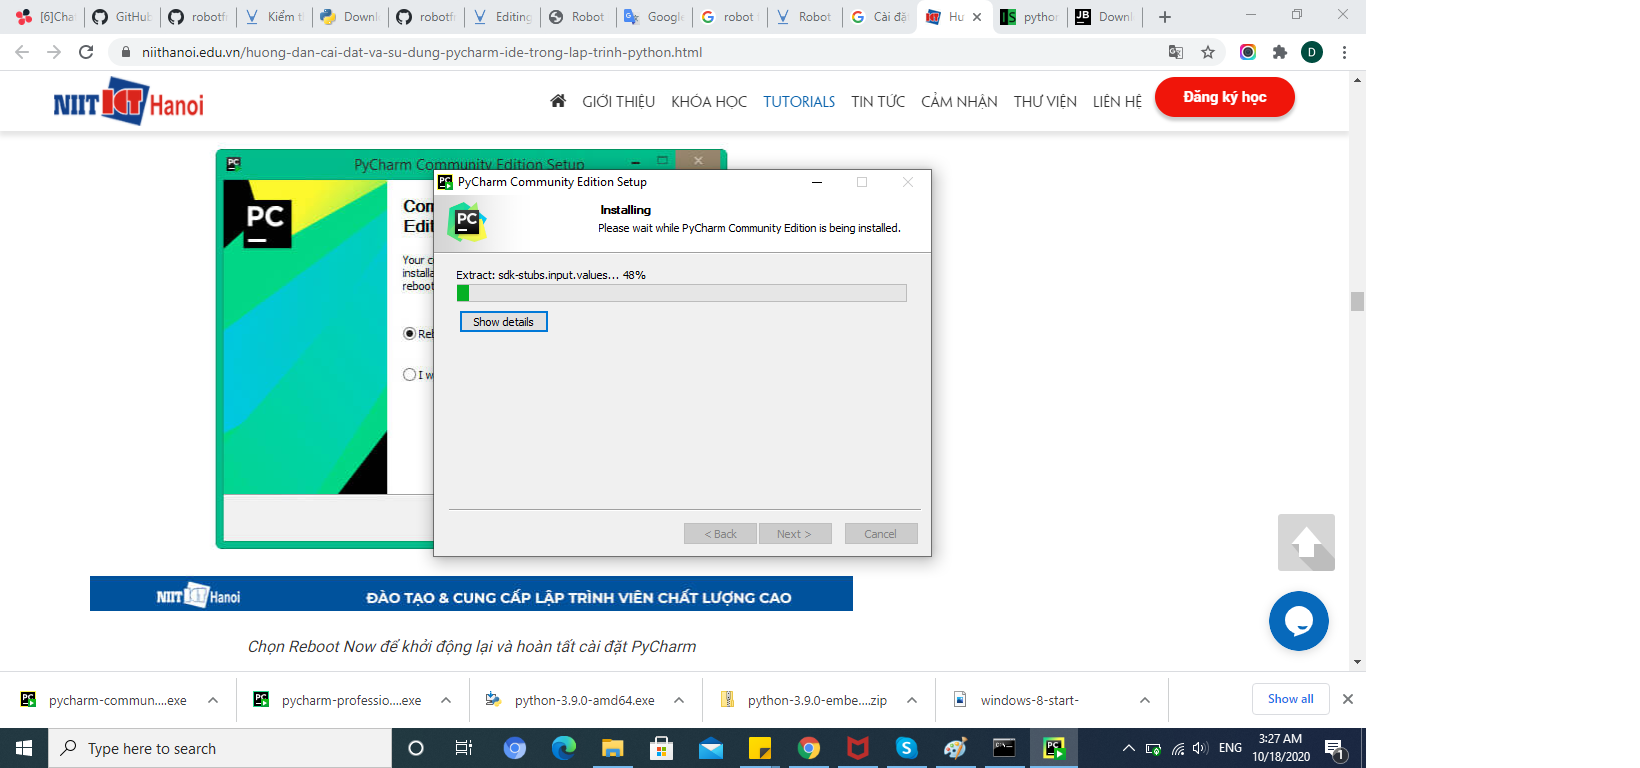Viewport: 1640px width, 768px height.
Task: Open Sticky Notes on the taskbar
Action: click(x=760, y=748)
